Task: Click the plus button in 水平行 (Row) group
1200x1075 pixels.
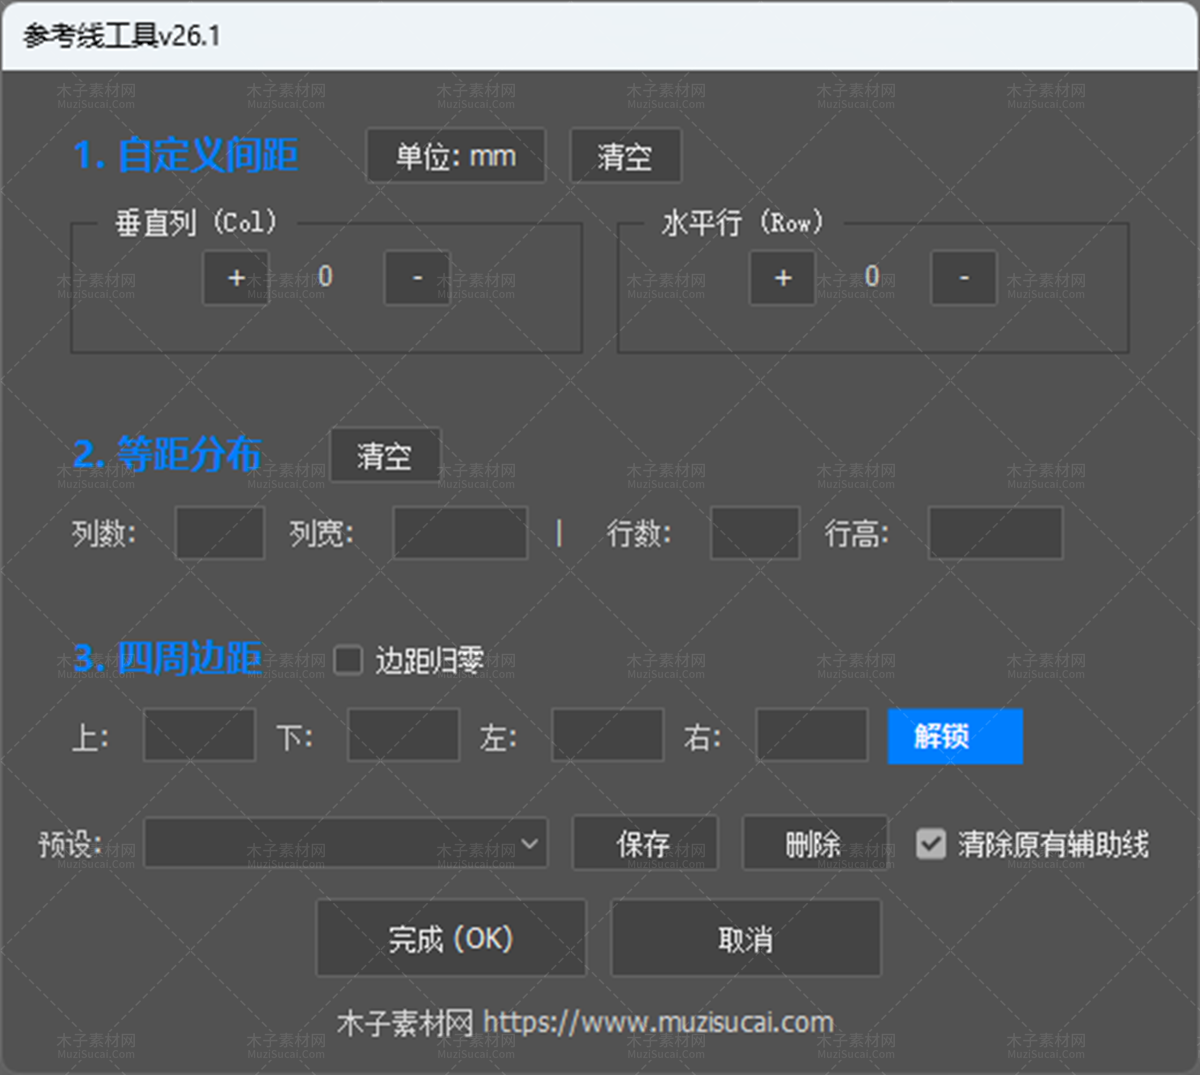Action: click(x=783, y=278)
